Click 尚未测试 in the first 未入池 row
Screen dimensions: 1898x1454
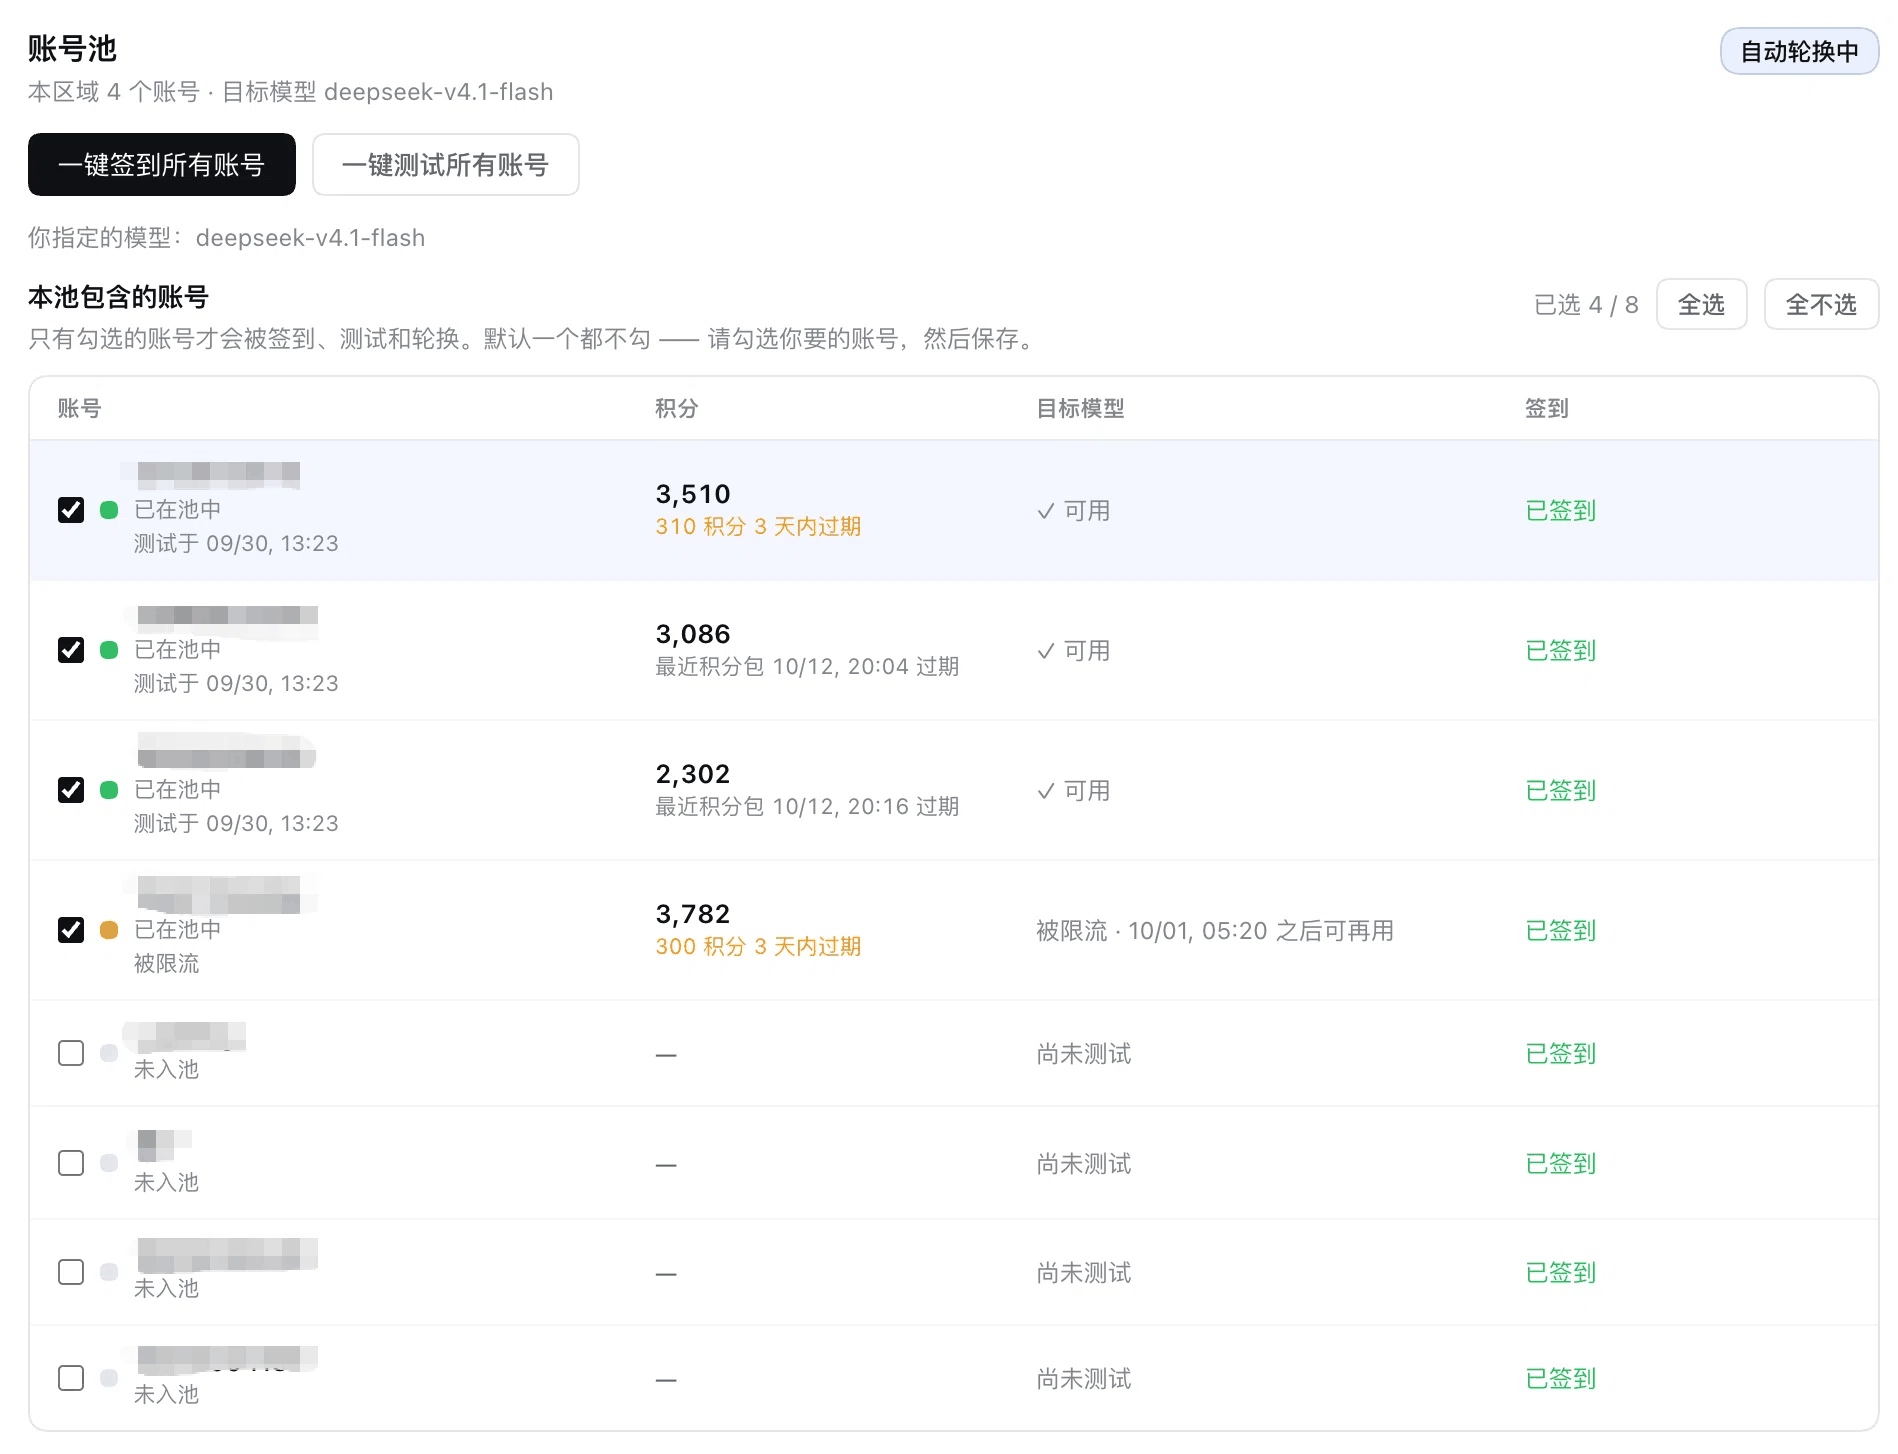(1084, 1054)
